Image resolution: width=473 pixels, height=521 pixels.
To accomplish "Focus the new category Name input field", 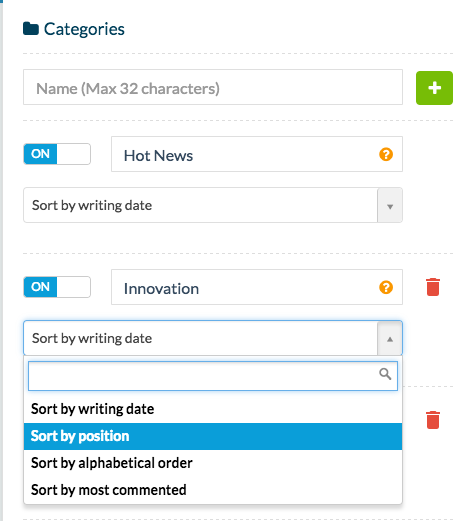I will [x=213, y=87].
